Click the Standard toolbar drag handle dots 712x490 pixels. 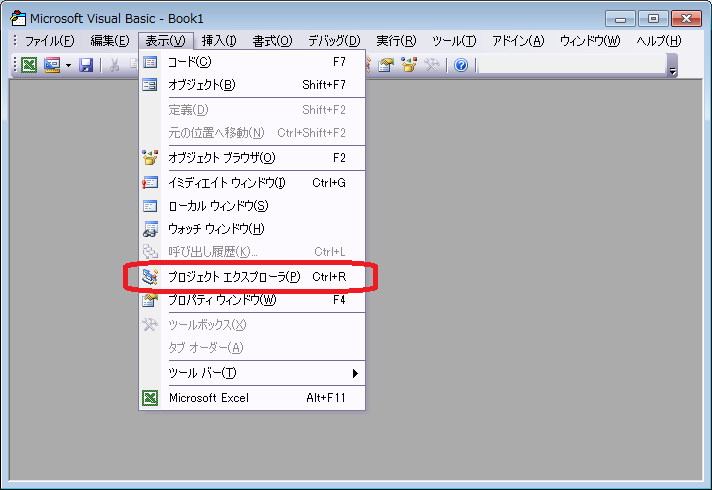(15, 65)
